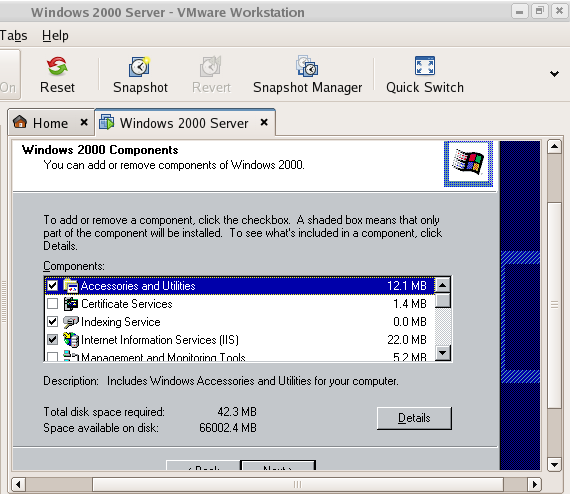Click the 1.4 MB size value
Image resolution: width=570 pixels, height=494 pixels.
coord(410,304)
